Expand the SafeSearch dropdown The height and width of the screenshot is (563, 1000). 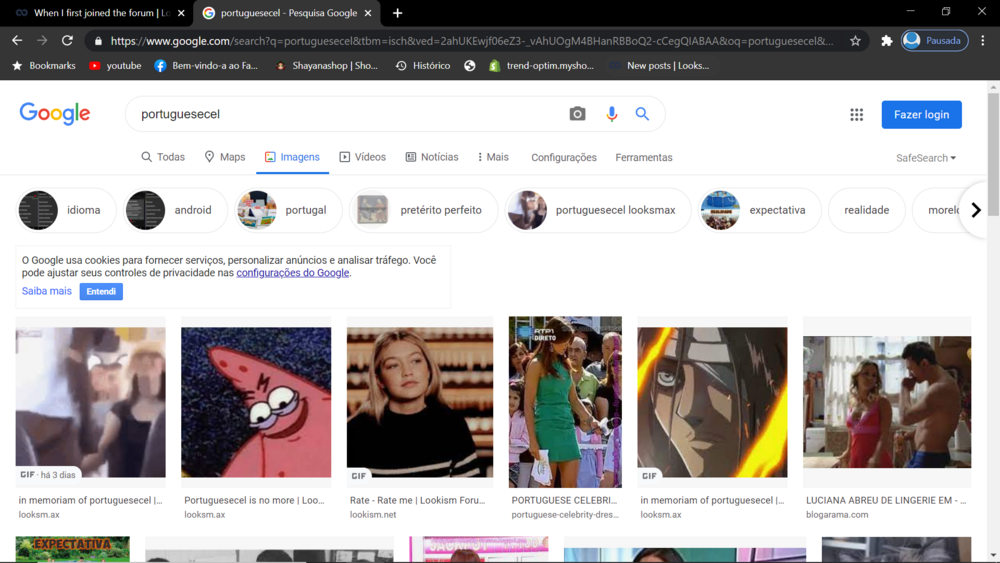pos(926,158)
